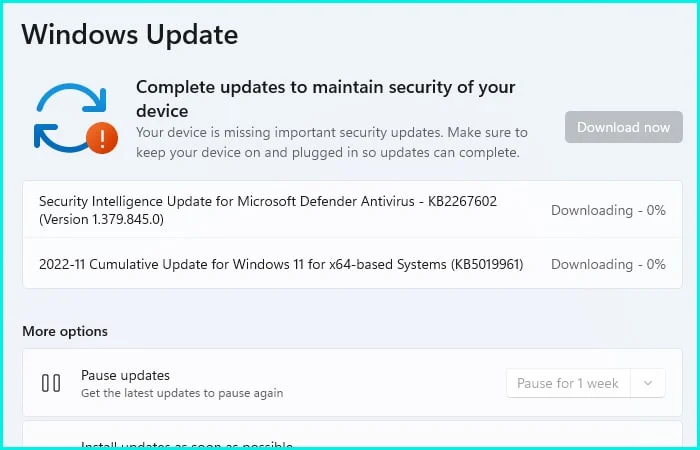Click the pause icon beside Pause updates

pyautogui.click(x=51, y=383)
